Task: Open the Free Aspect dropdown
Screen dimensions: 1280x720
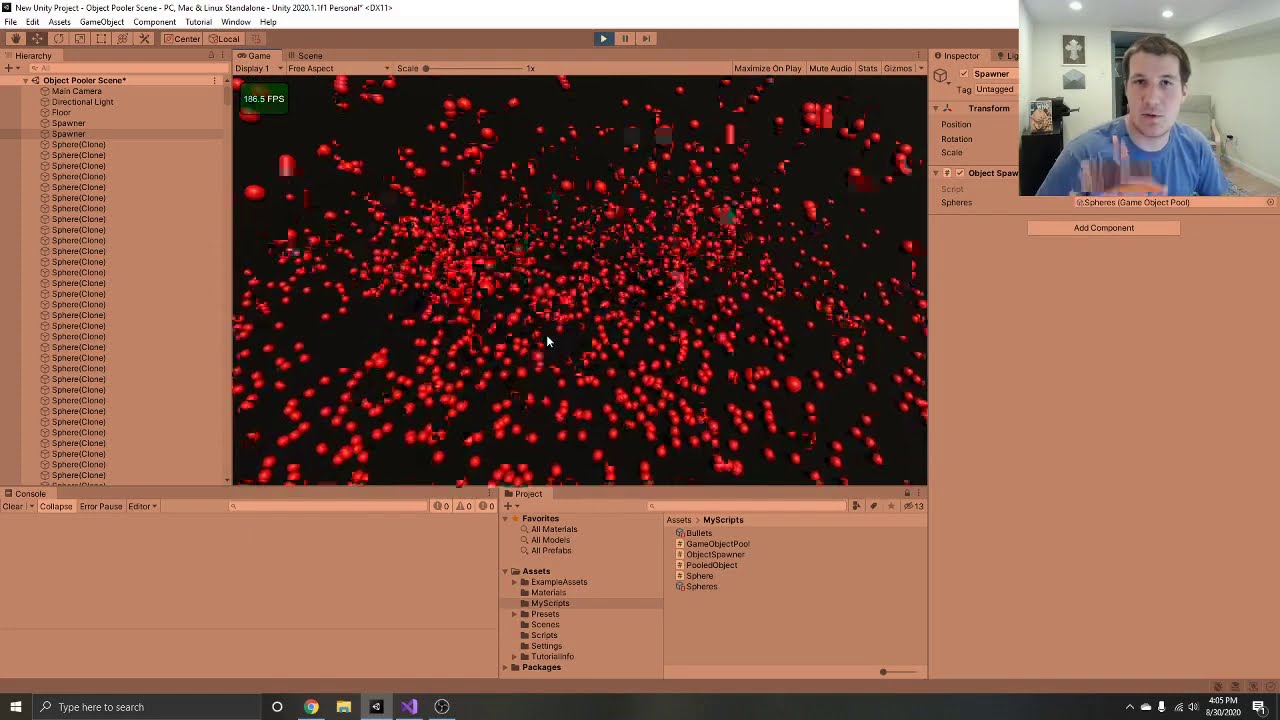Action: [339, 69]
